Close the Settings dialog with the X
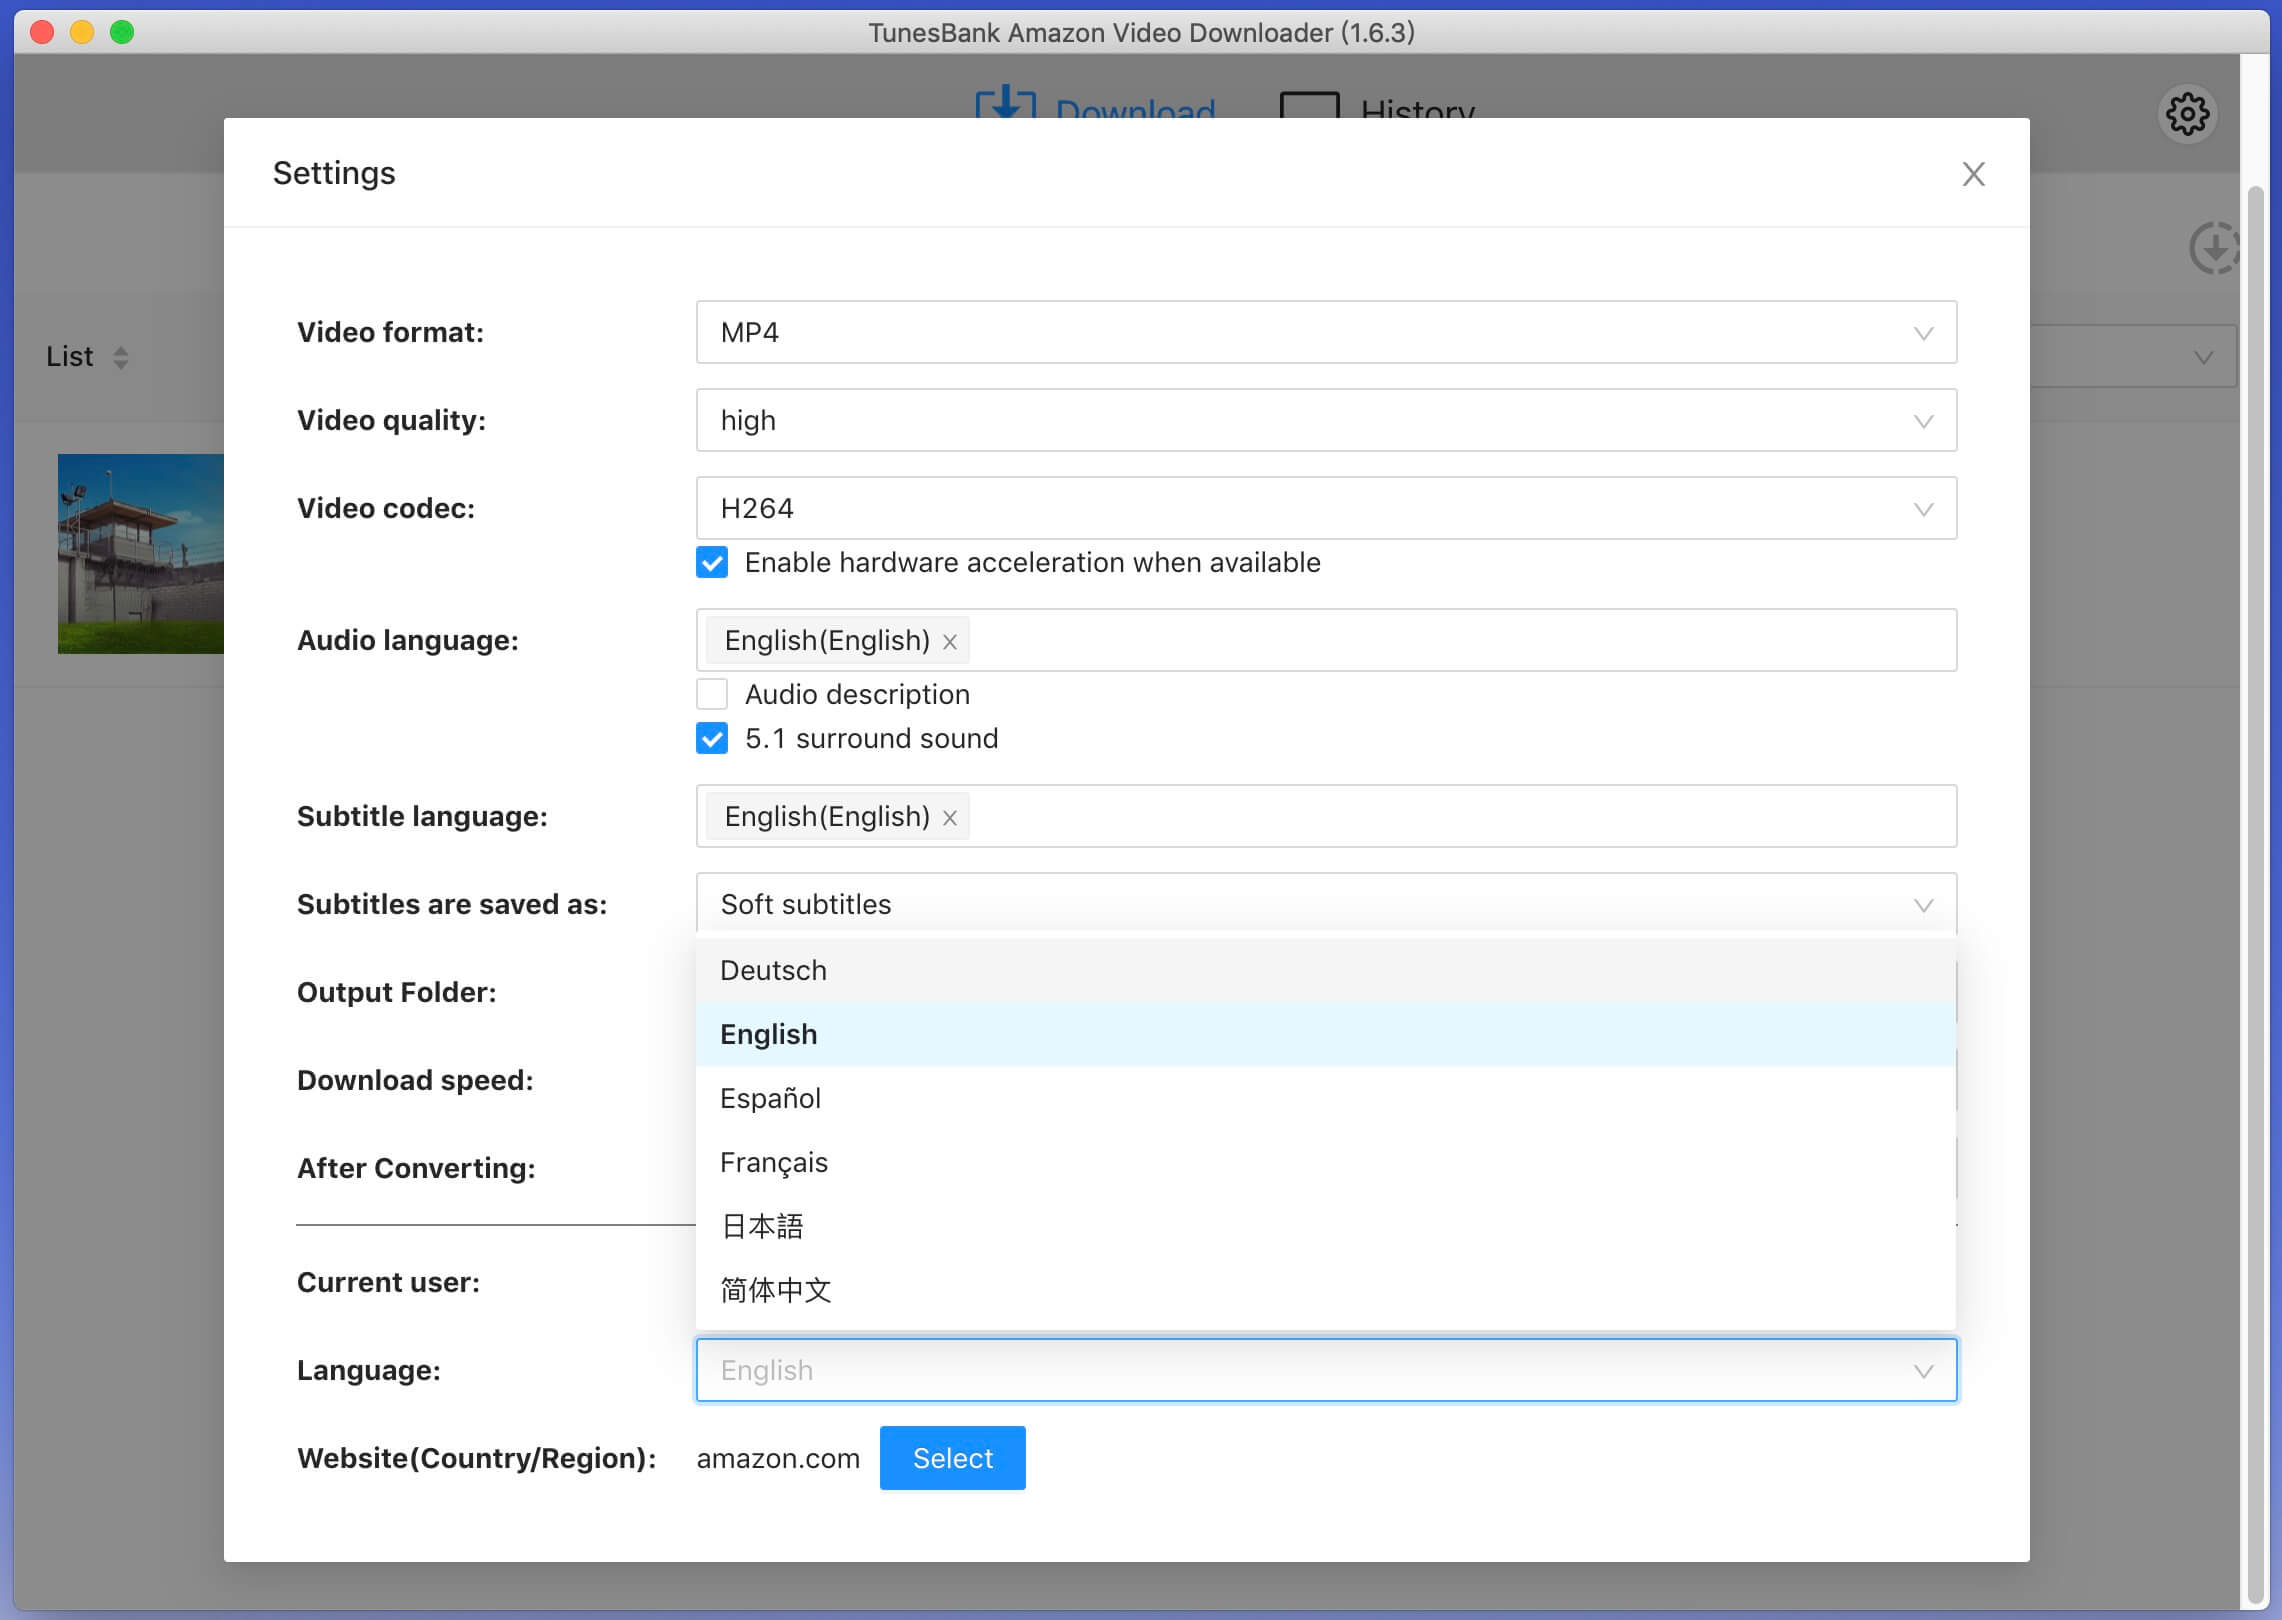The width and height of the screenshot is (2282, 1620). (x=1973, y=174)
